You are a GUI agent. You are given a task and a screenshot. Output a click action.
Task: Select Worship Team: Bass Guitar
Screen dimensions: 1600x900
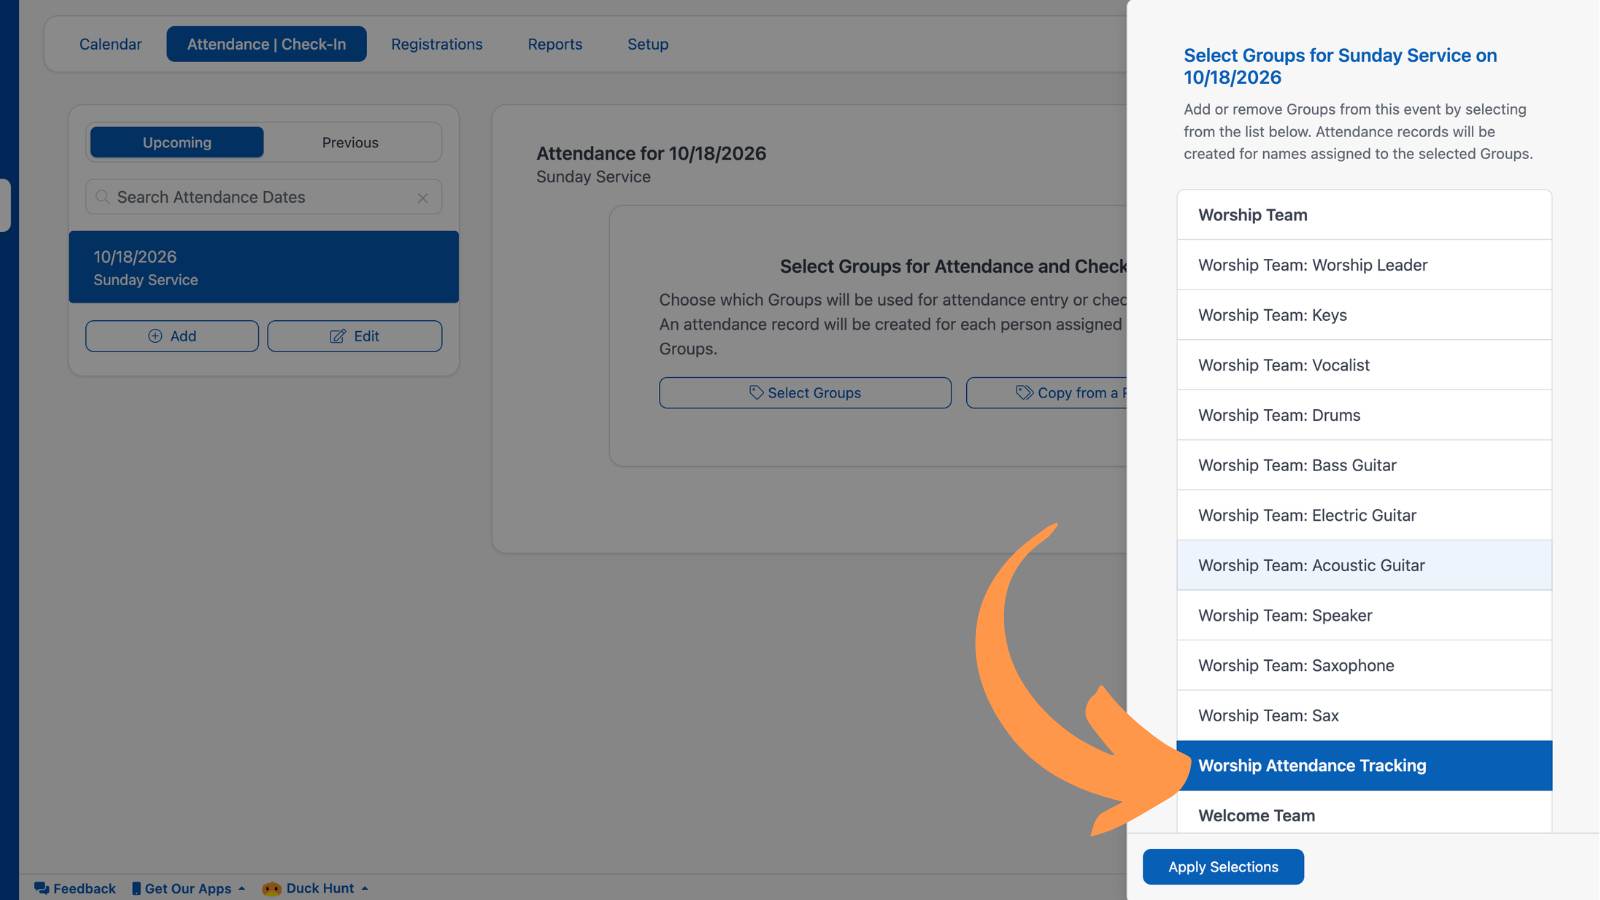[x=1364, y=465]
